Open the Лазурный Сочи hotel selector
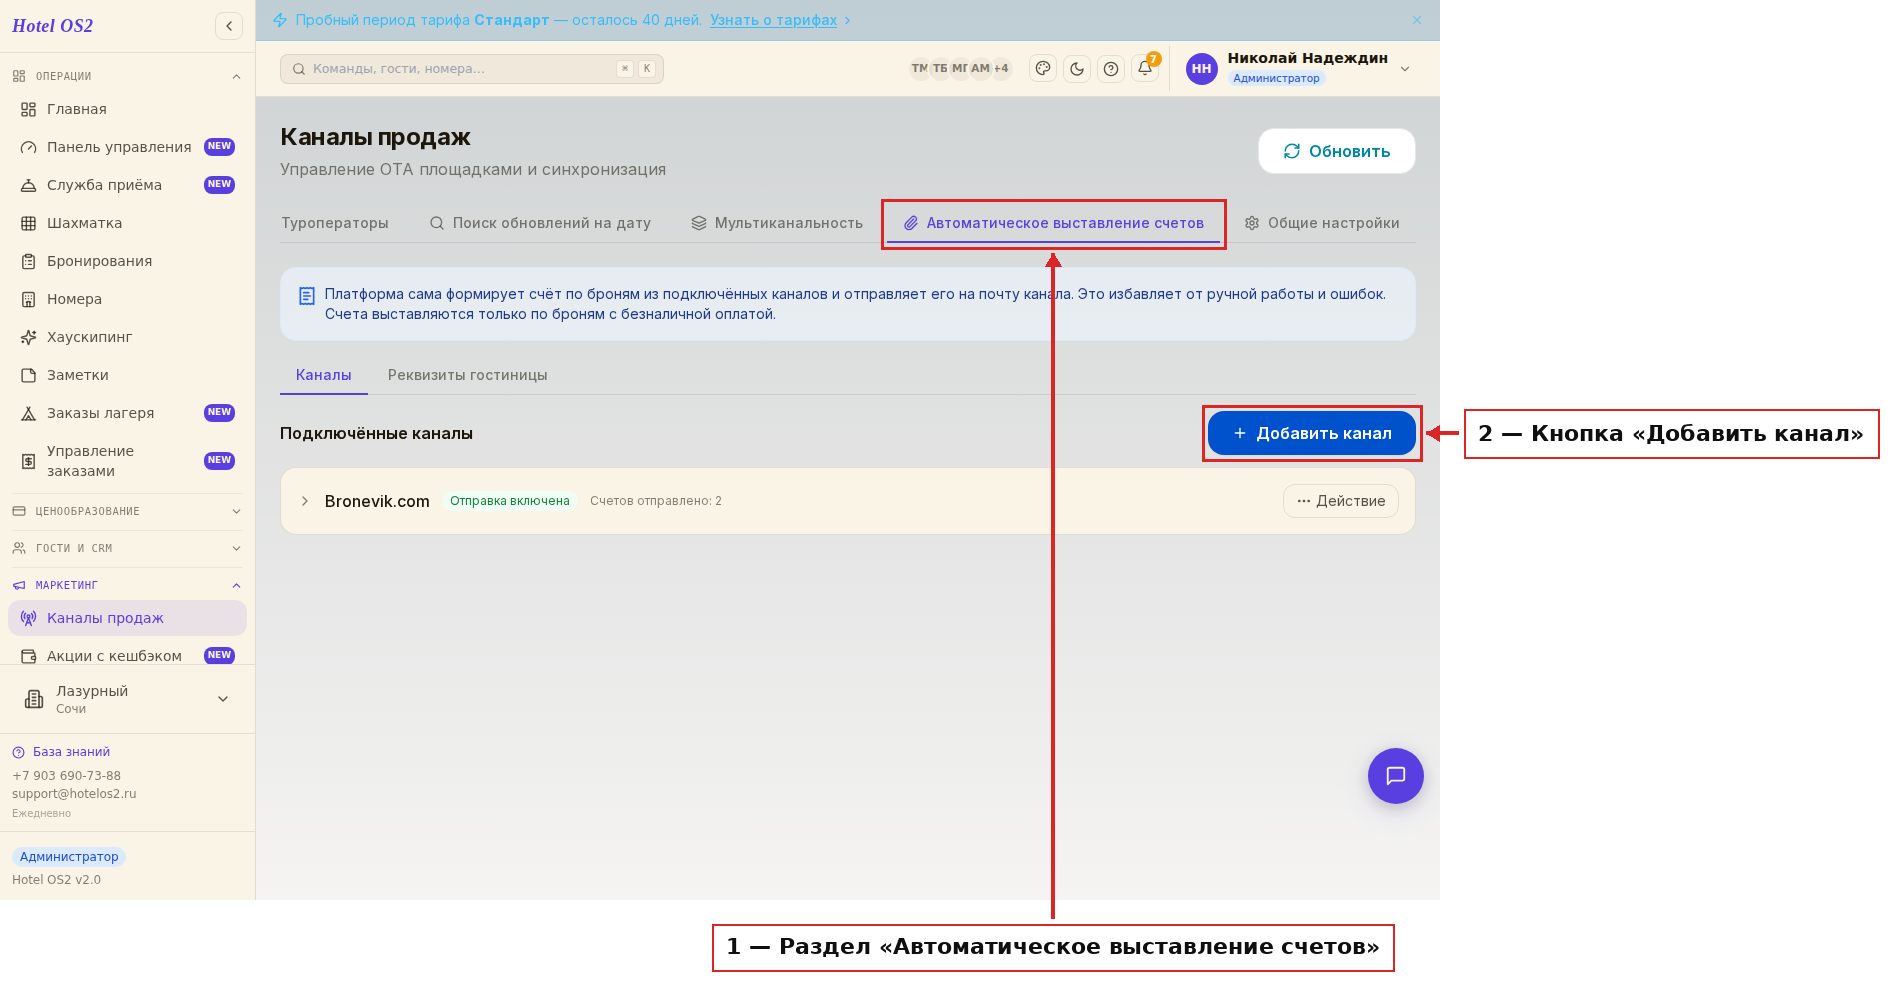Screen dimensions: 1903x995 tap(127, 699)
